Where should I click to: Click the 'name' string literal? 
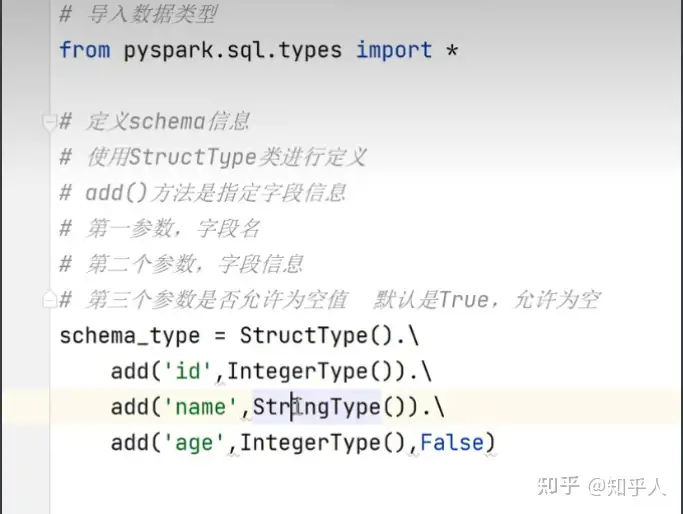pos(206,407)
